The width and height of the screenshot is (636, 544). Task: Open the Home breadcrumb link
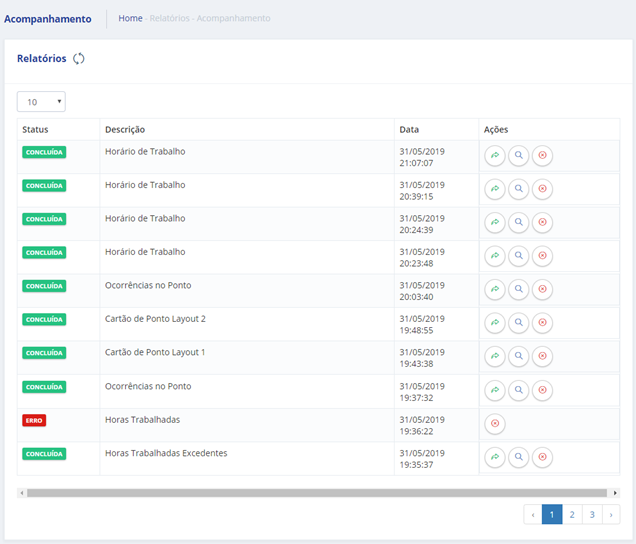pyautogui.click(x=130, y=19)
